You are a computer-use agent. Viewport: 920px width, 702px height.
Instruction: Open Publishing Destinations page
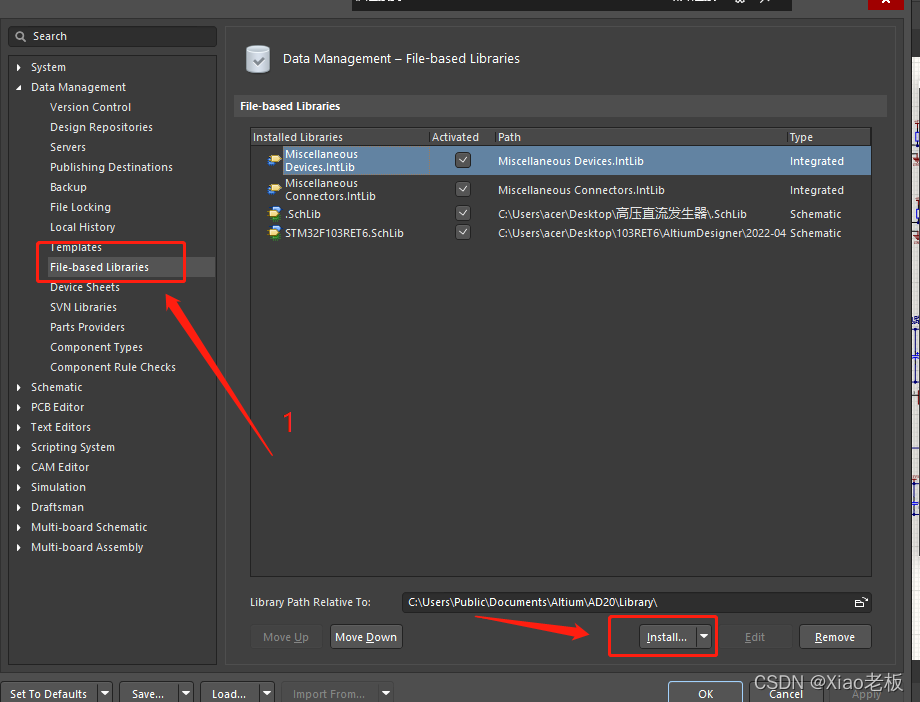(x=111, y=167)
